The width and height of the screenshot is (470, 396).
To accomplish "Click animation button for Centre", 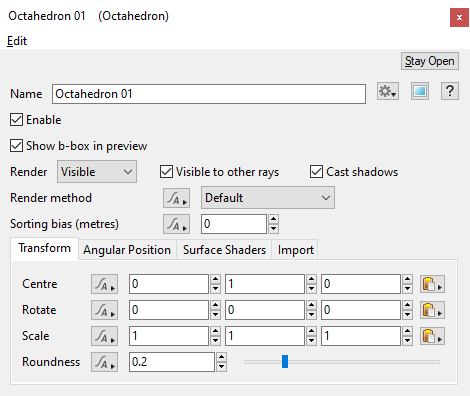I will (x=104, y=284).
